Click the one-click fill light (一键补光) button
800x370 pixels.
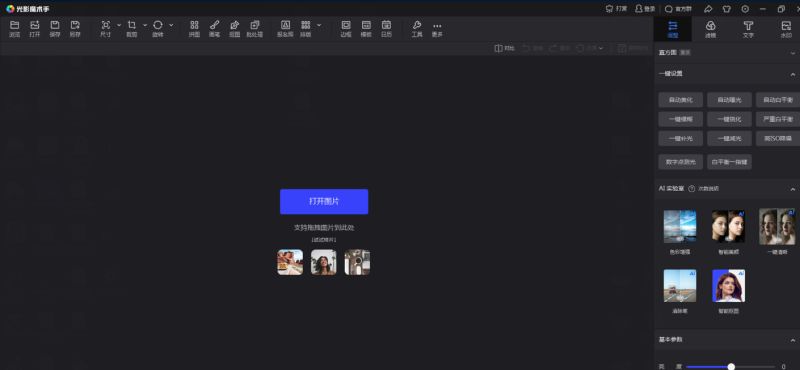pyautogui.click(x=681, y=139)
